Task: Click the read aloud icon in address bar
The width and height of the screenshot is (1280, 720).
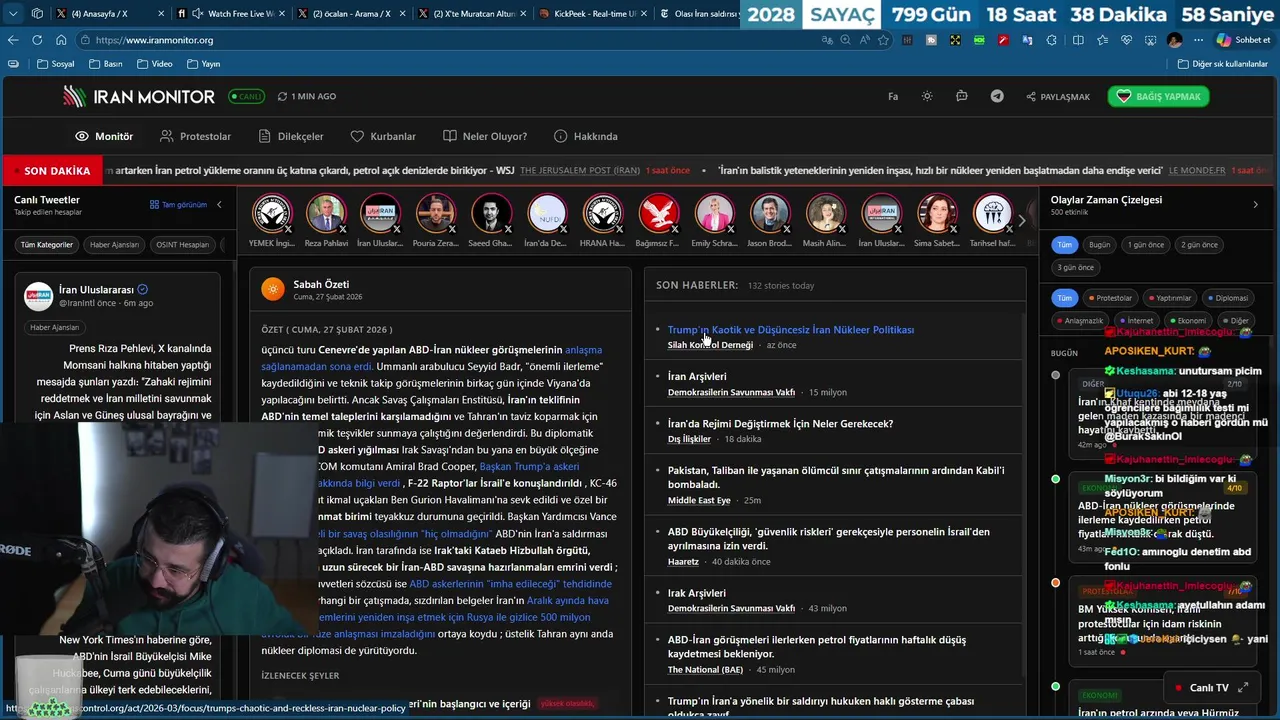Action: coord(864,40)
